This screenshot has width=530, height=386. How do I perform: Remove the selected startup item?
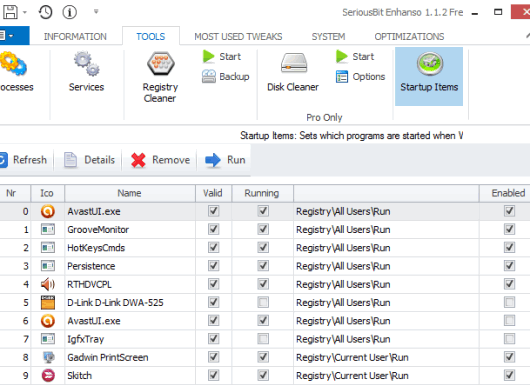[x=161, y=160]
